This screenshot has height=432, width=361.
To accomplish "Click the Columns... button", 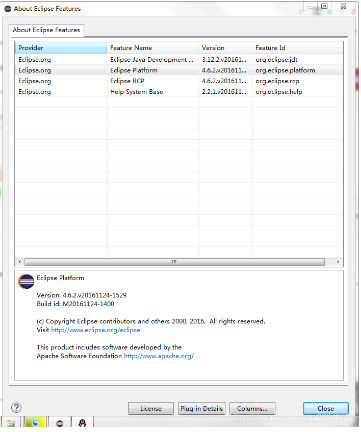I will pos(252,408).
